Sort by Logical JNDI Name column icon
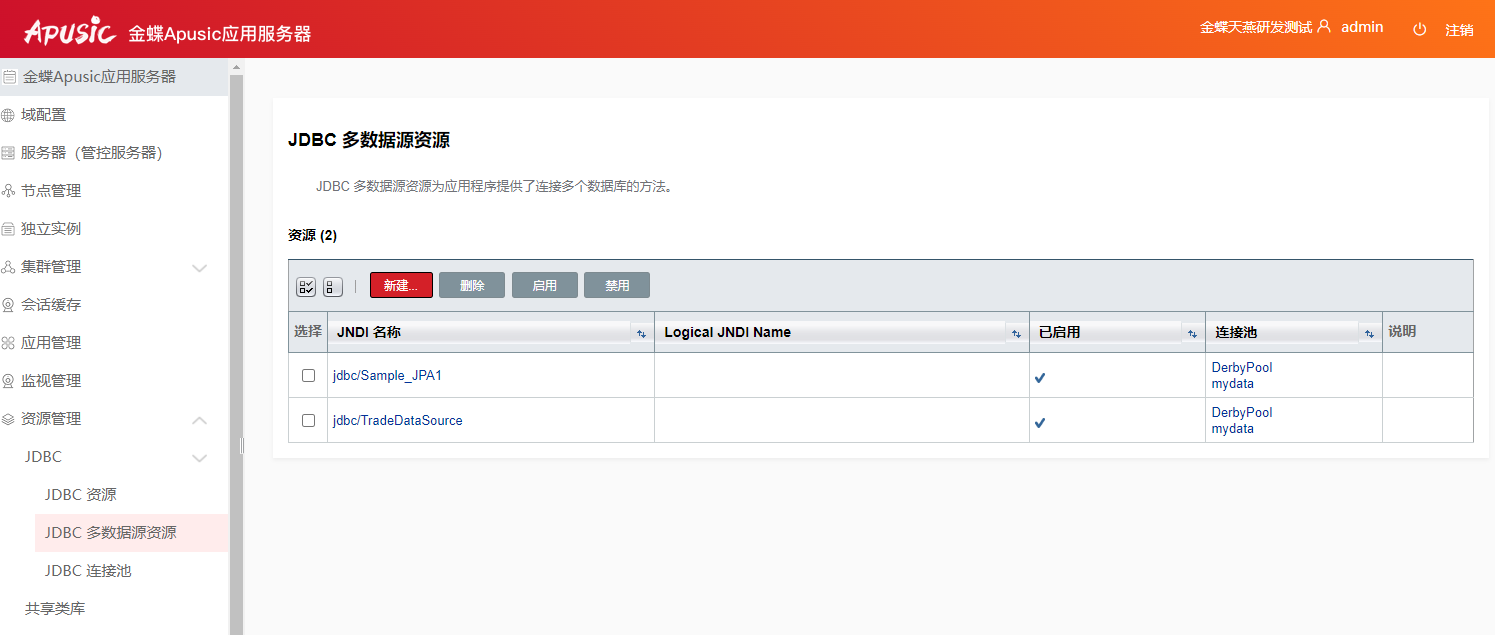 pos(1016,333)
